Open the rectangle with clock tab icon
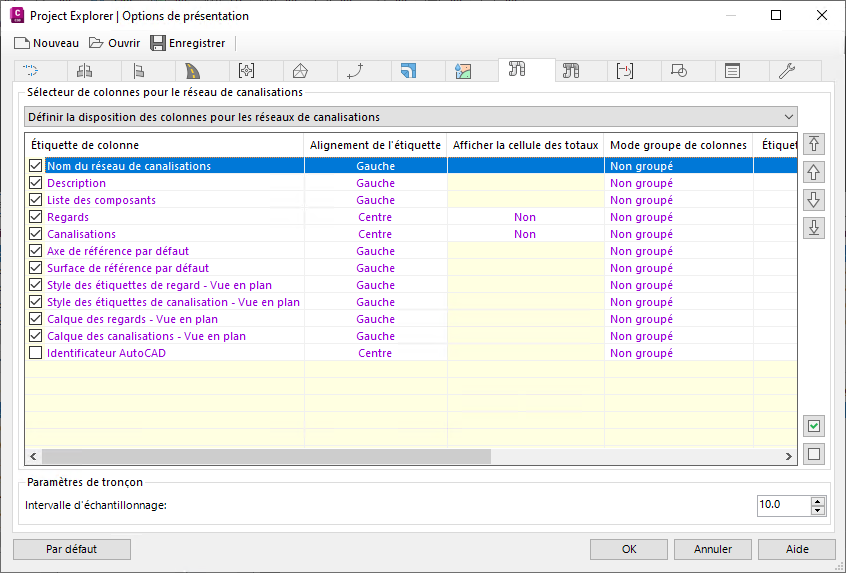The height and width of the screenshot is (573, 846). 679,71
